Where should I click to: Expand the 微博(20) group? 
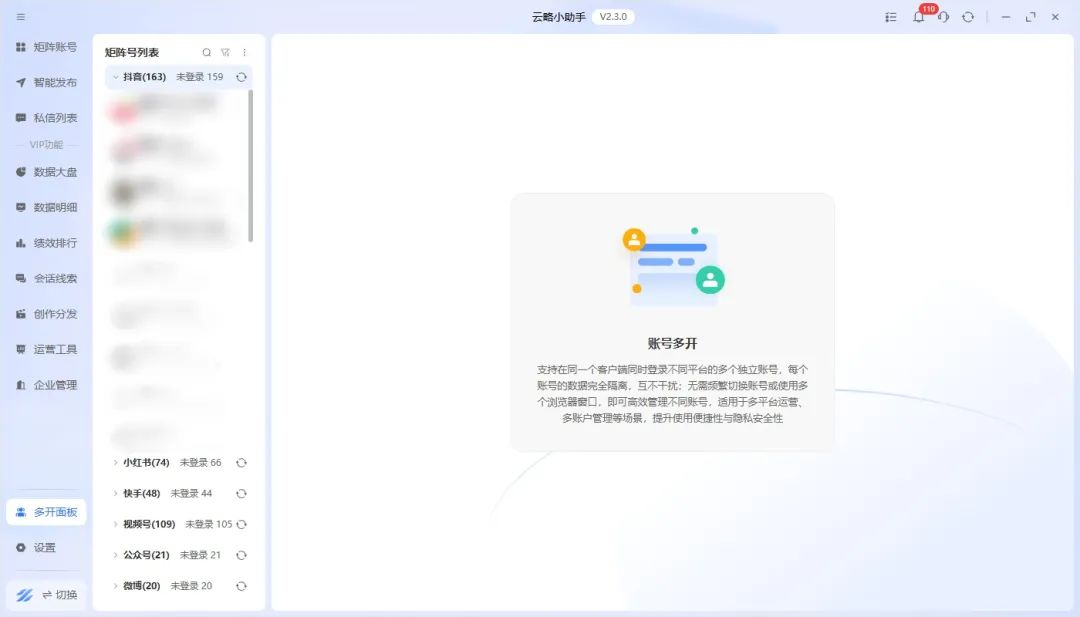(116, 586)
